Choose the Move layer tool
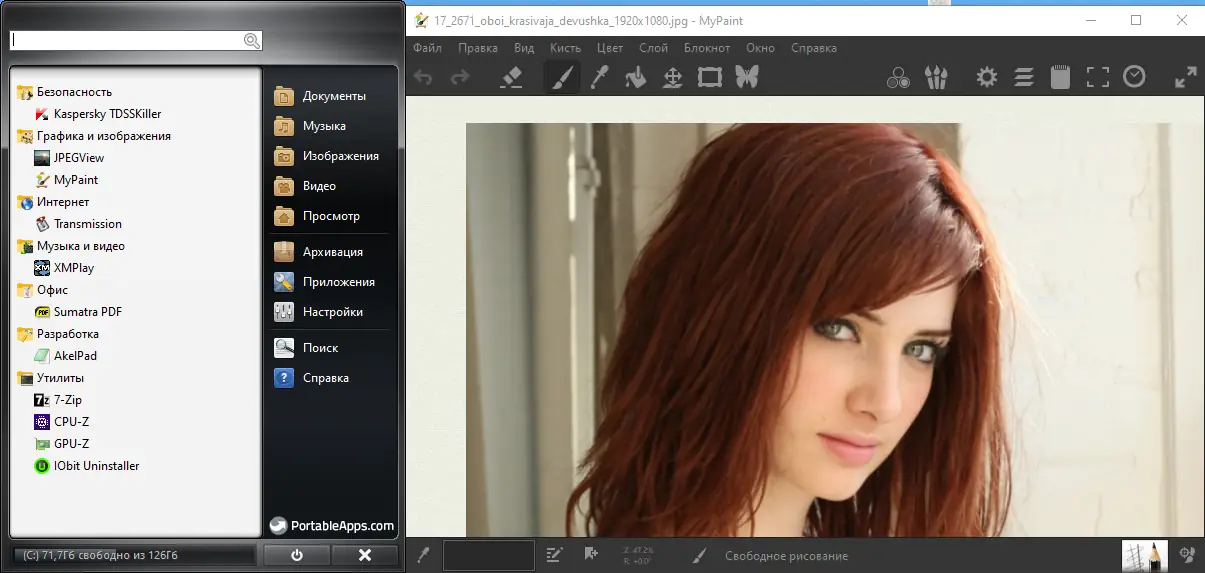Viewport: 1205px width, 573px height. (x=673, y=77)
